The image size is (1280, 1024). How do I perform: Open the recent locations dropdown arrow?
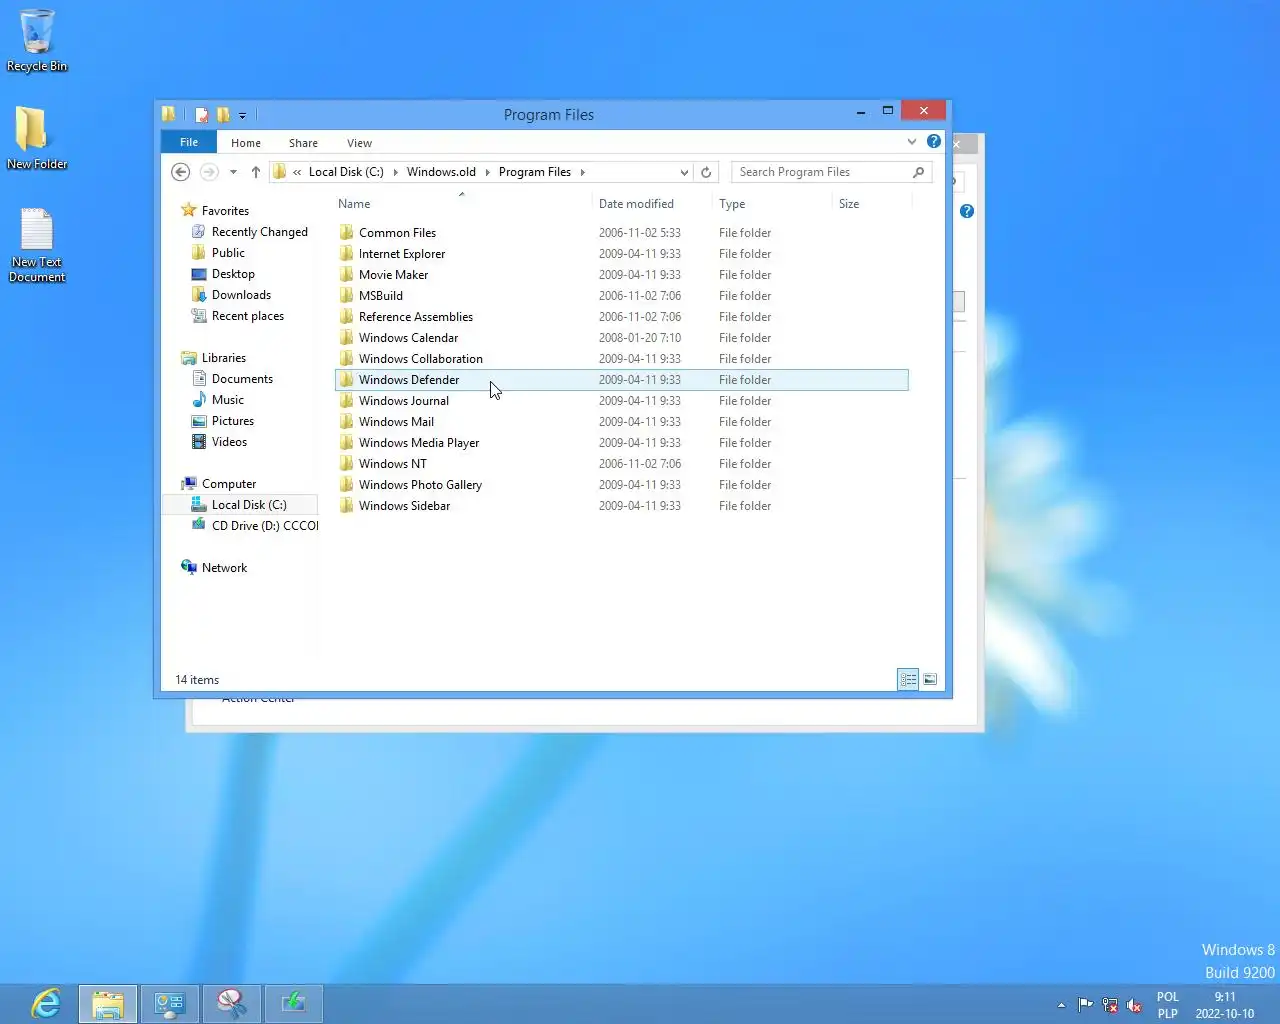pyautogui.click(x=233, y=172)
